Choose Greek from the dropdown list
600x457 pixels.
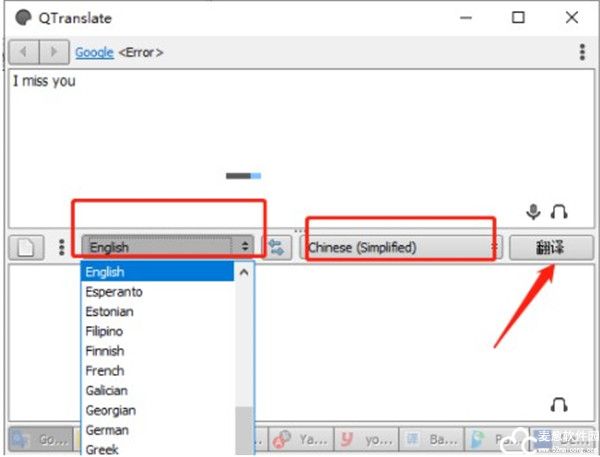157,449
